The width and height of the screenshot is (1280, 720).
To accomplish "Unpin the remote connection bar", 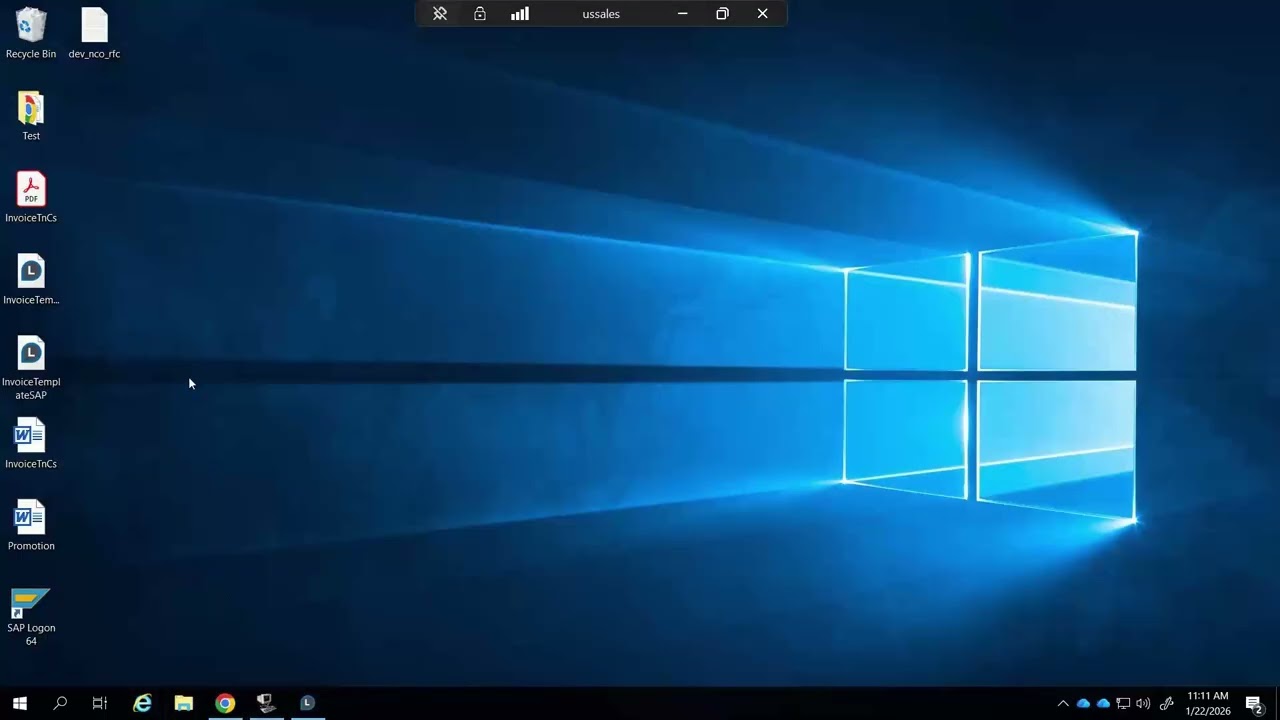I will [440, 14].
